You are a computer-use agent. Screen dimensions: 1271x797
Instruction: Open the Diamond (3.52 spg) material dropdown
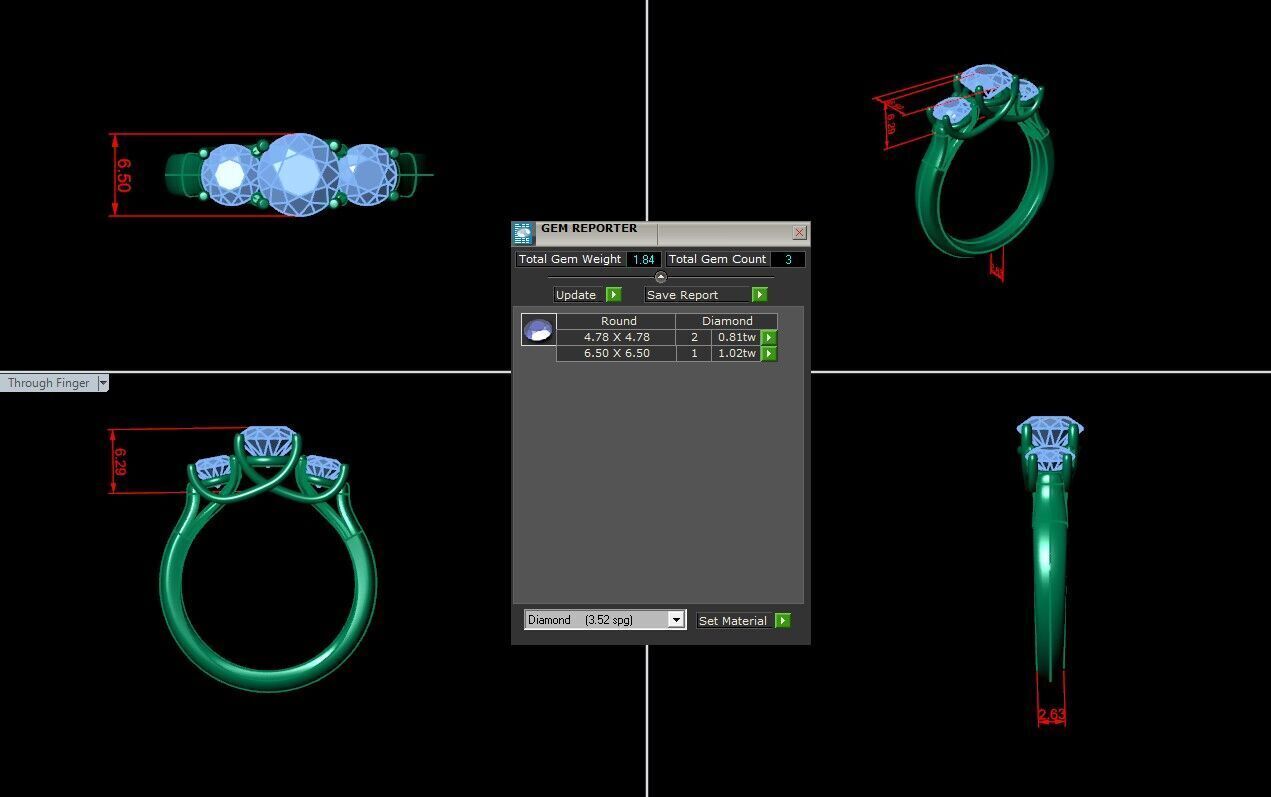pyautogui.click(x=676, y=620)
